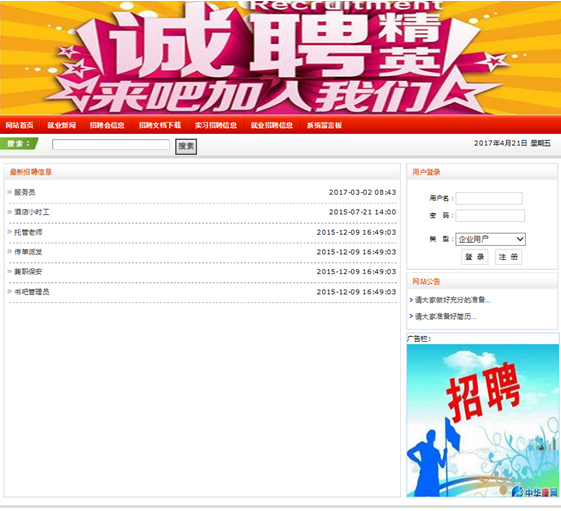This screenshot has width=561, height=511.
Task: Open the 兼职保安 job listing
Action: pos(28,272)
